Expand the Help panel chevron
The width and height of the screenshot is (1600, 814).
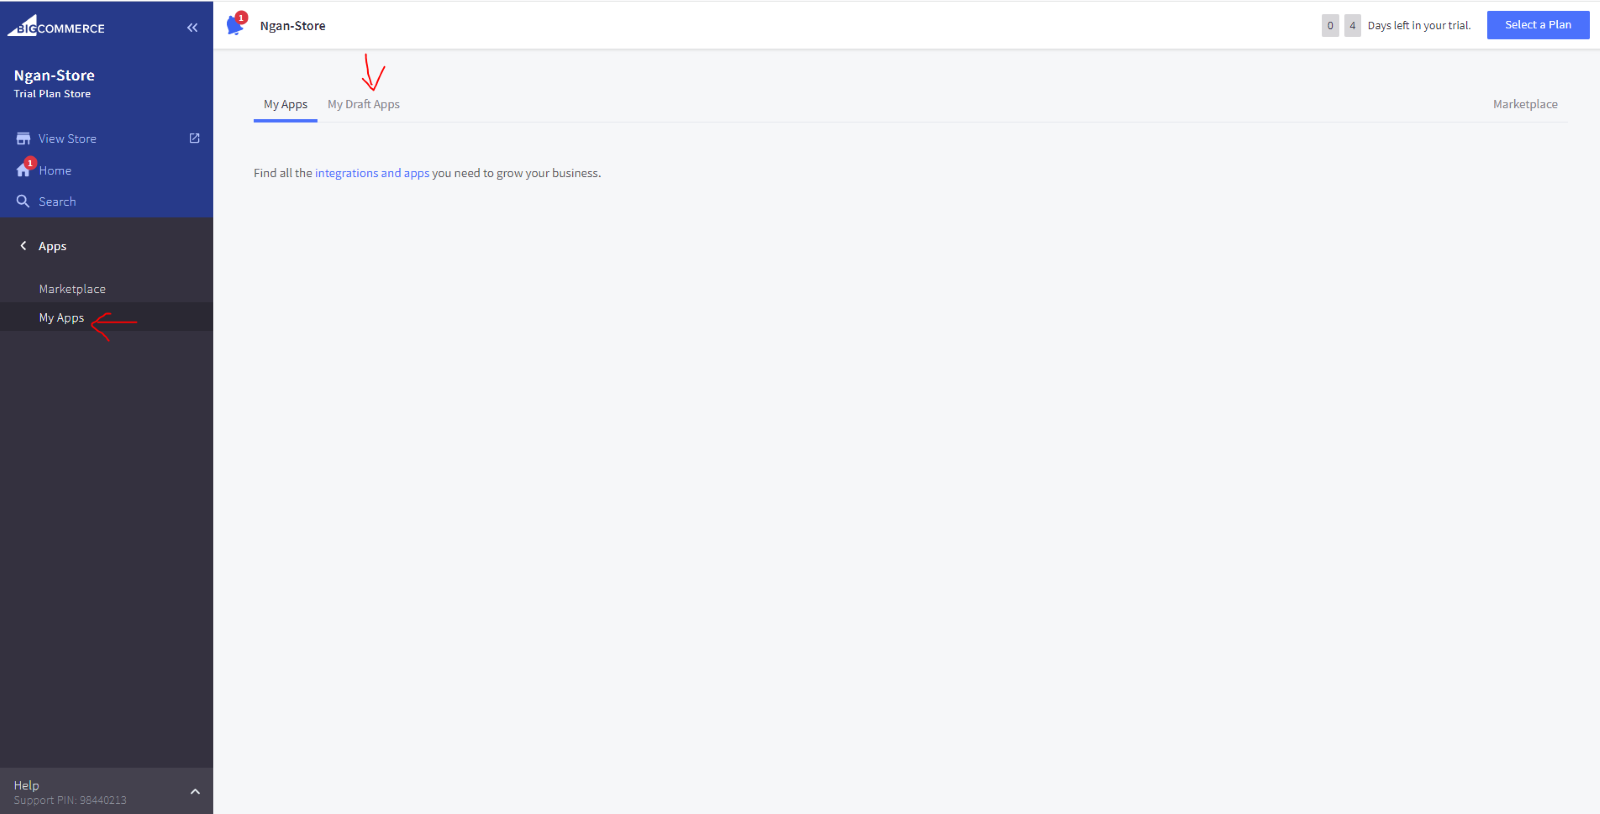coord(195,792)
